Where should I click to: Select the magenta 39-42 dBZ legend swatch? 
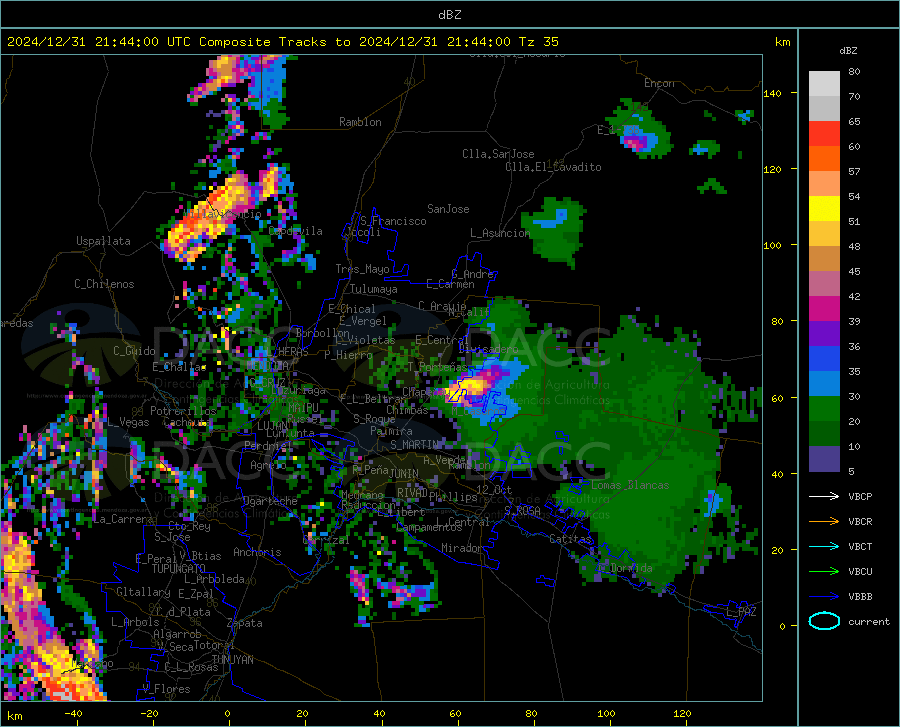824,309
